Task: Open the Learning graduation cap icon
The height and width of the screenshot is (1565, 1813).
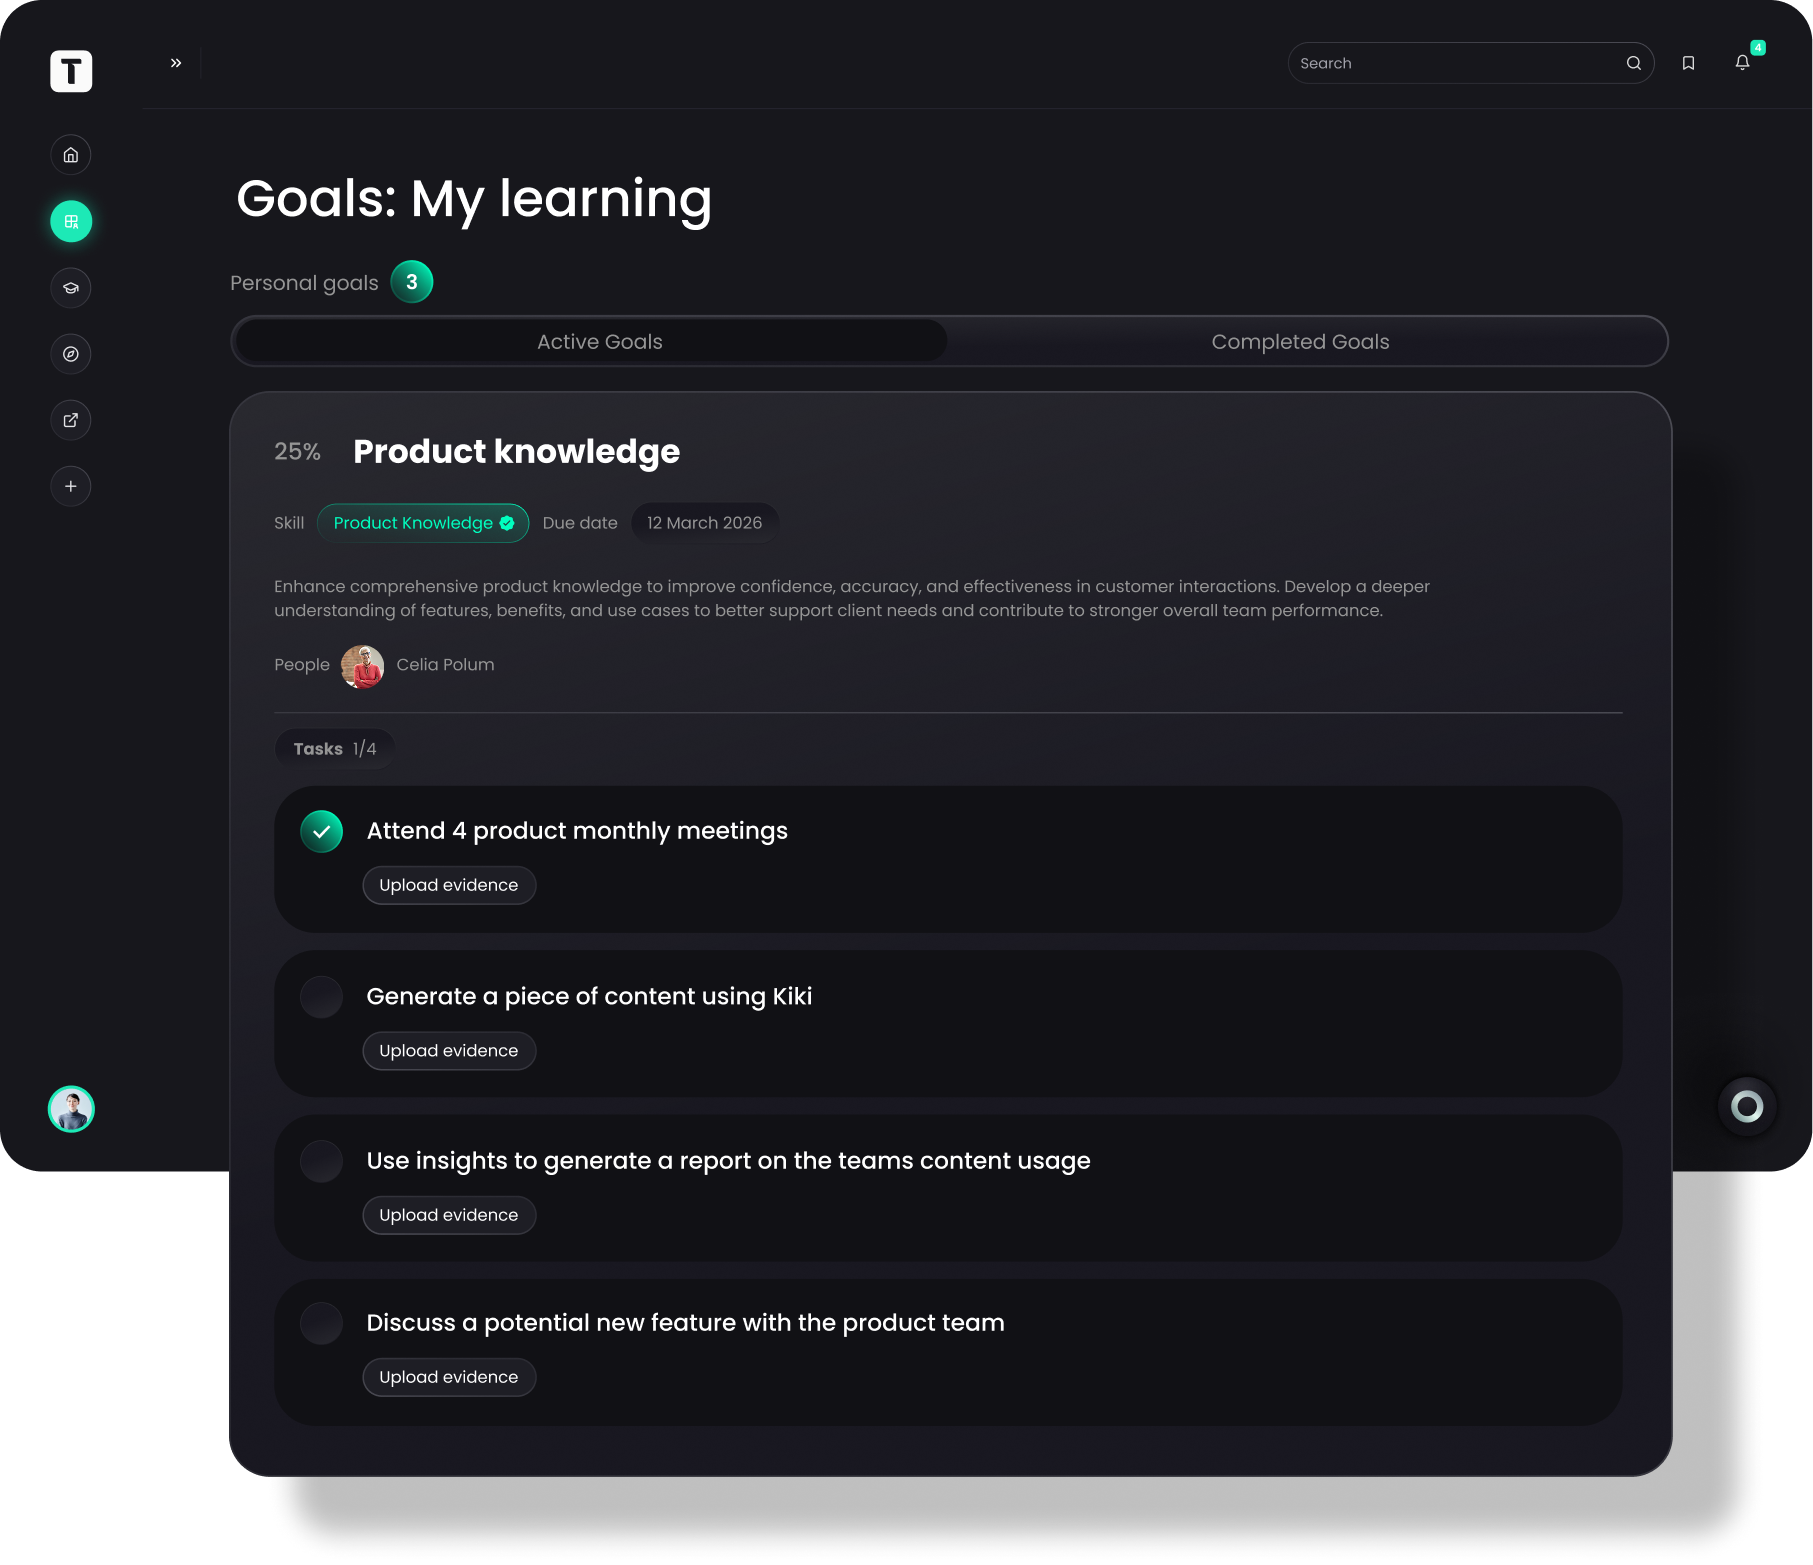Action: point(70,287)
